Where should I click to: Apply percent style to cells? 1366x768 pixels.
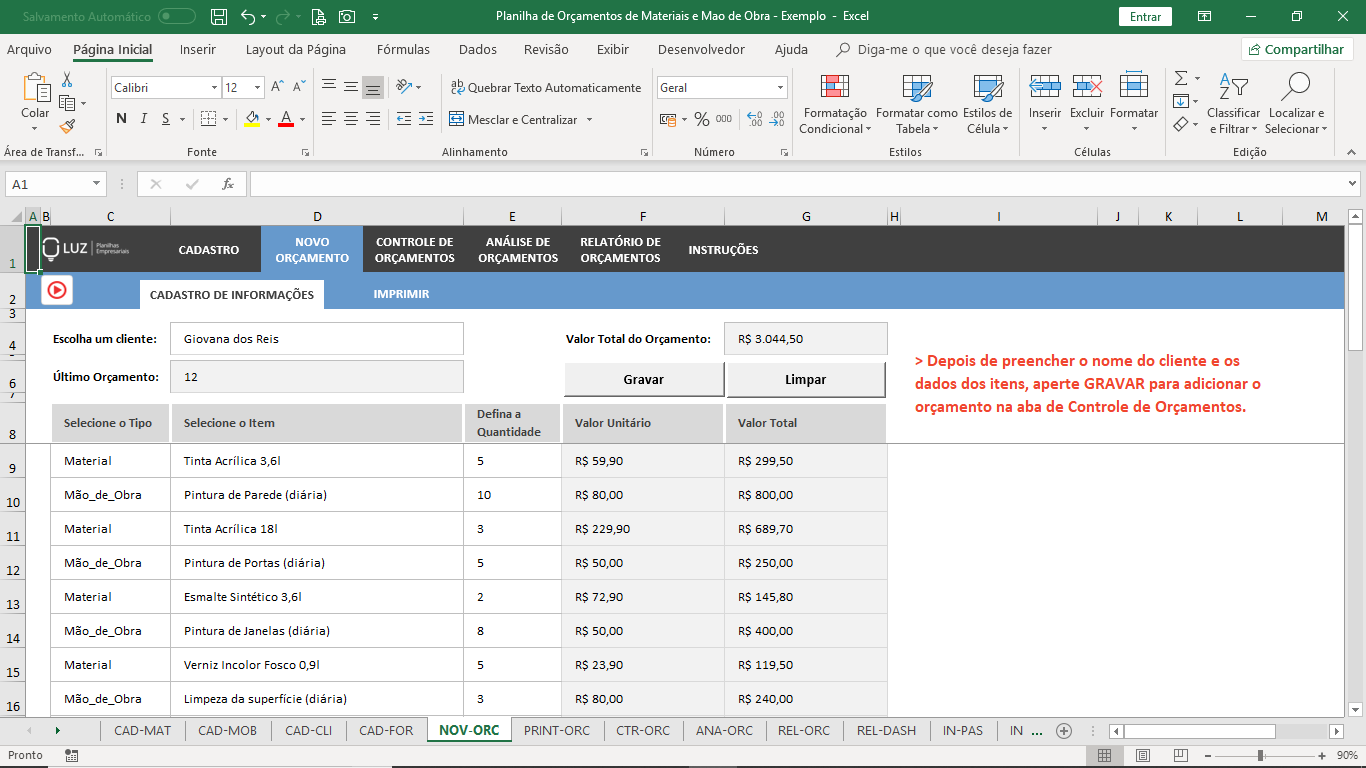702,119
